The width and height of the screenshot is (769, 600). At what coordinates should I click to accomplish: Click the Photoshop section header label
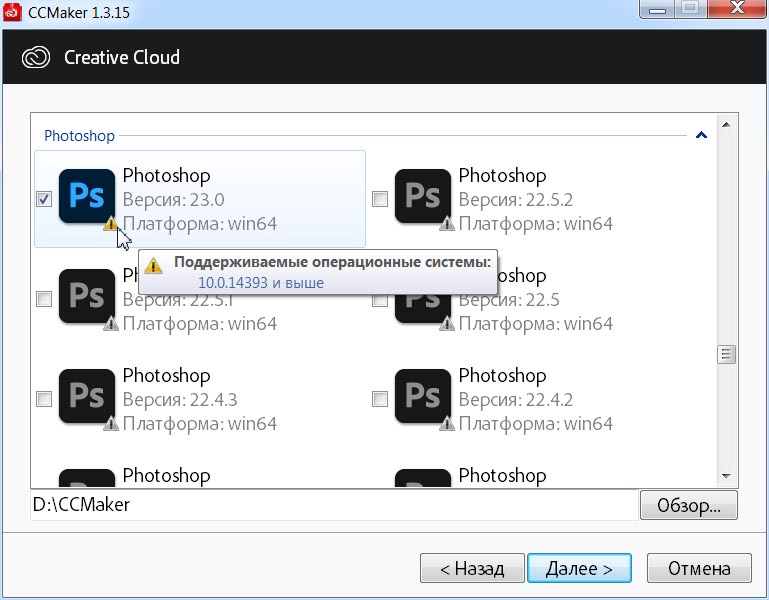(79, 135)
